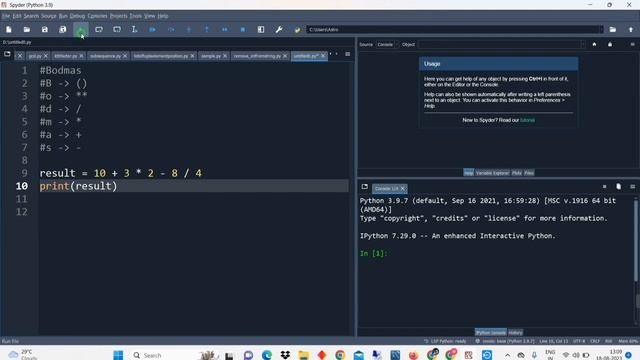This screenshot has width=640, height=360.
Task: Open the Source dropdown in Help pane
Action: click(387, 44)
